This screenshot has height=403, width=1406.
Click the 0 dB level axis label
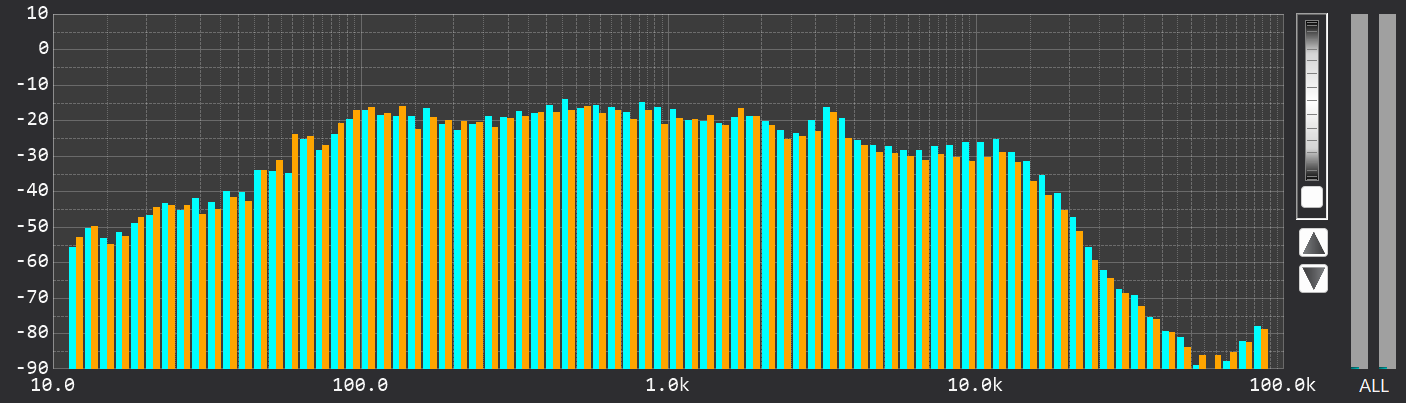43,48
